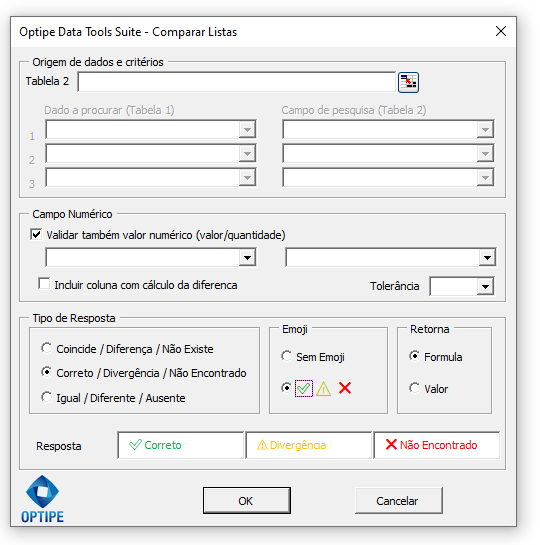Viewport: 540px width, 545px height.
Task: Click the green checkmark emoji icon
Action: [304, 388]
